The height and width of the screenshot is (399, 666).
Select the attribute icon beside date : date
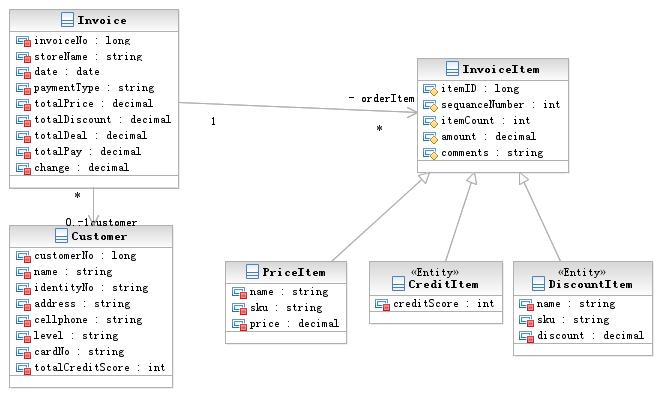(23, 73)
